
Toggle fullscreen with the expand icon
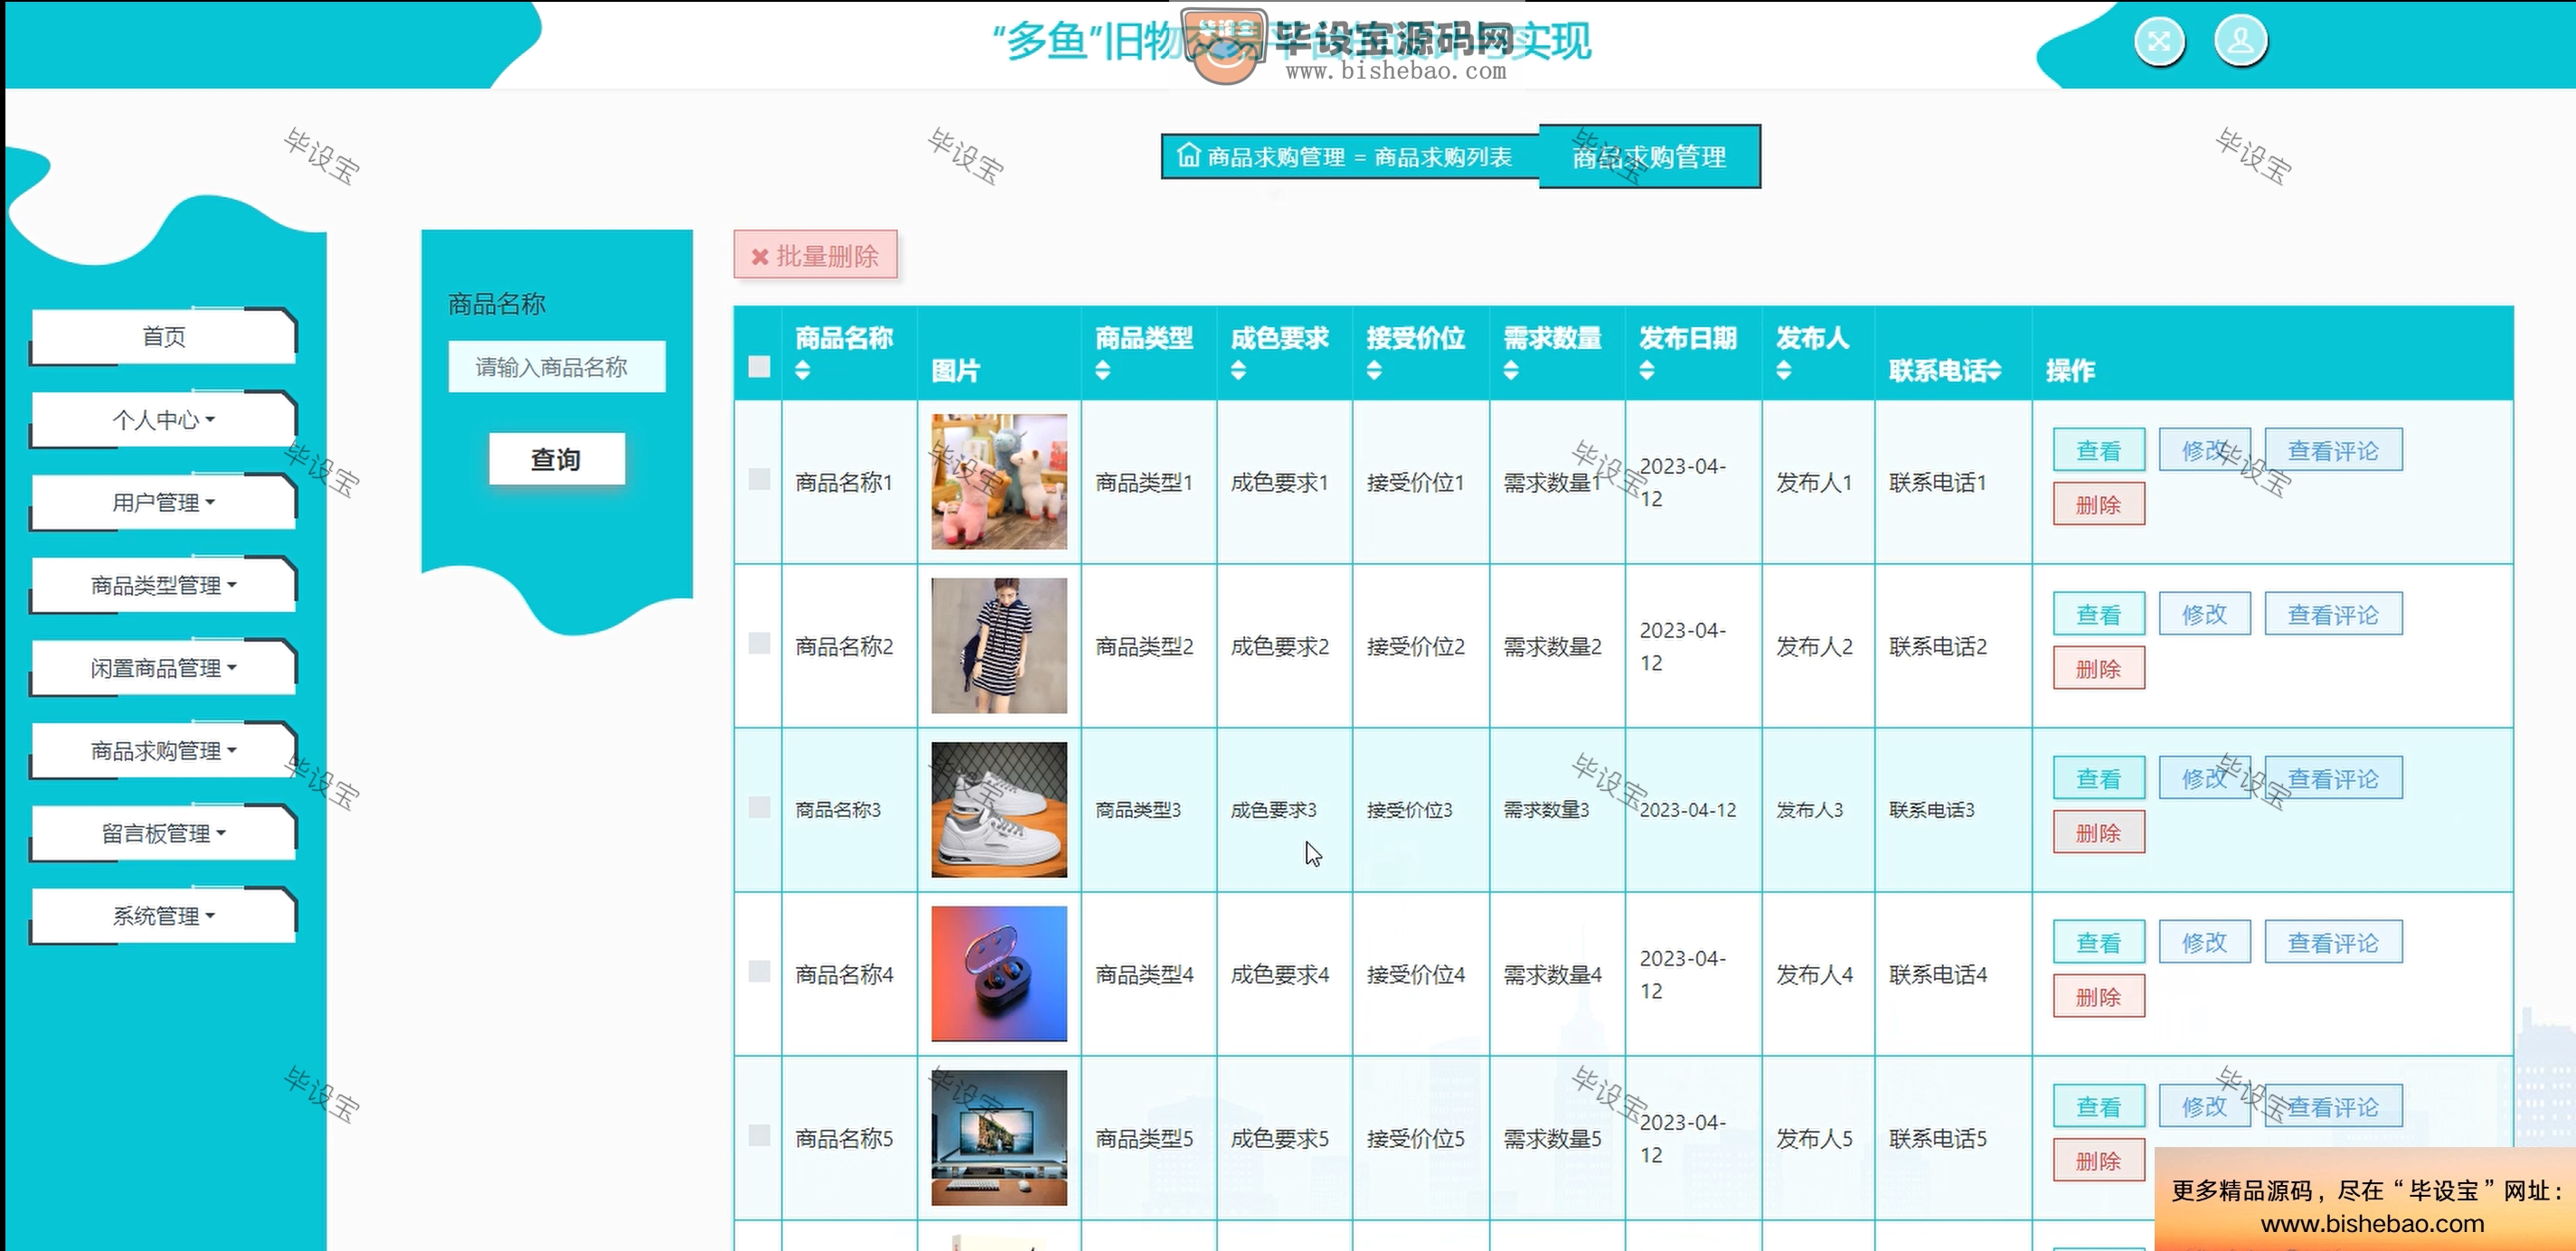point(2159,41)
